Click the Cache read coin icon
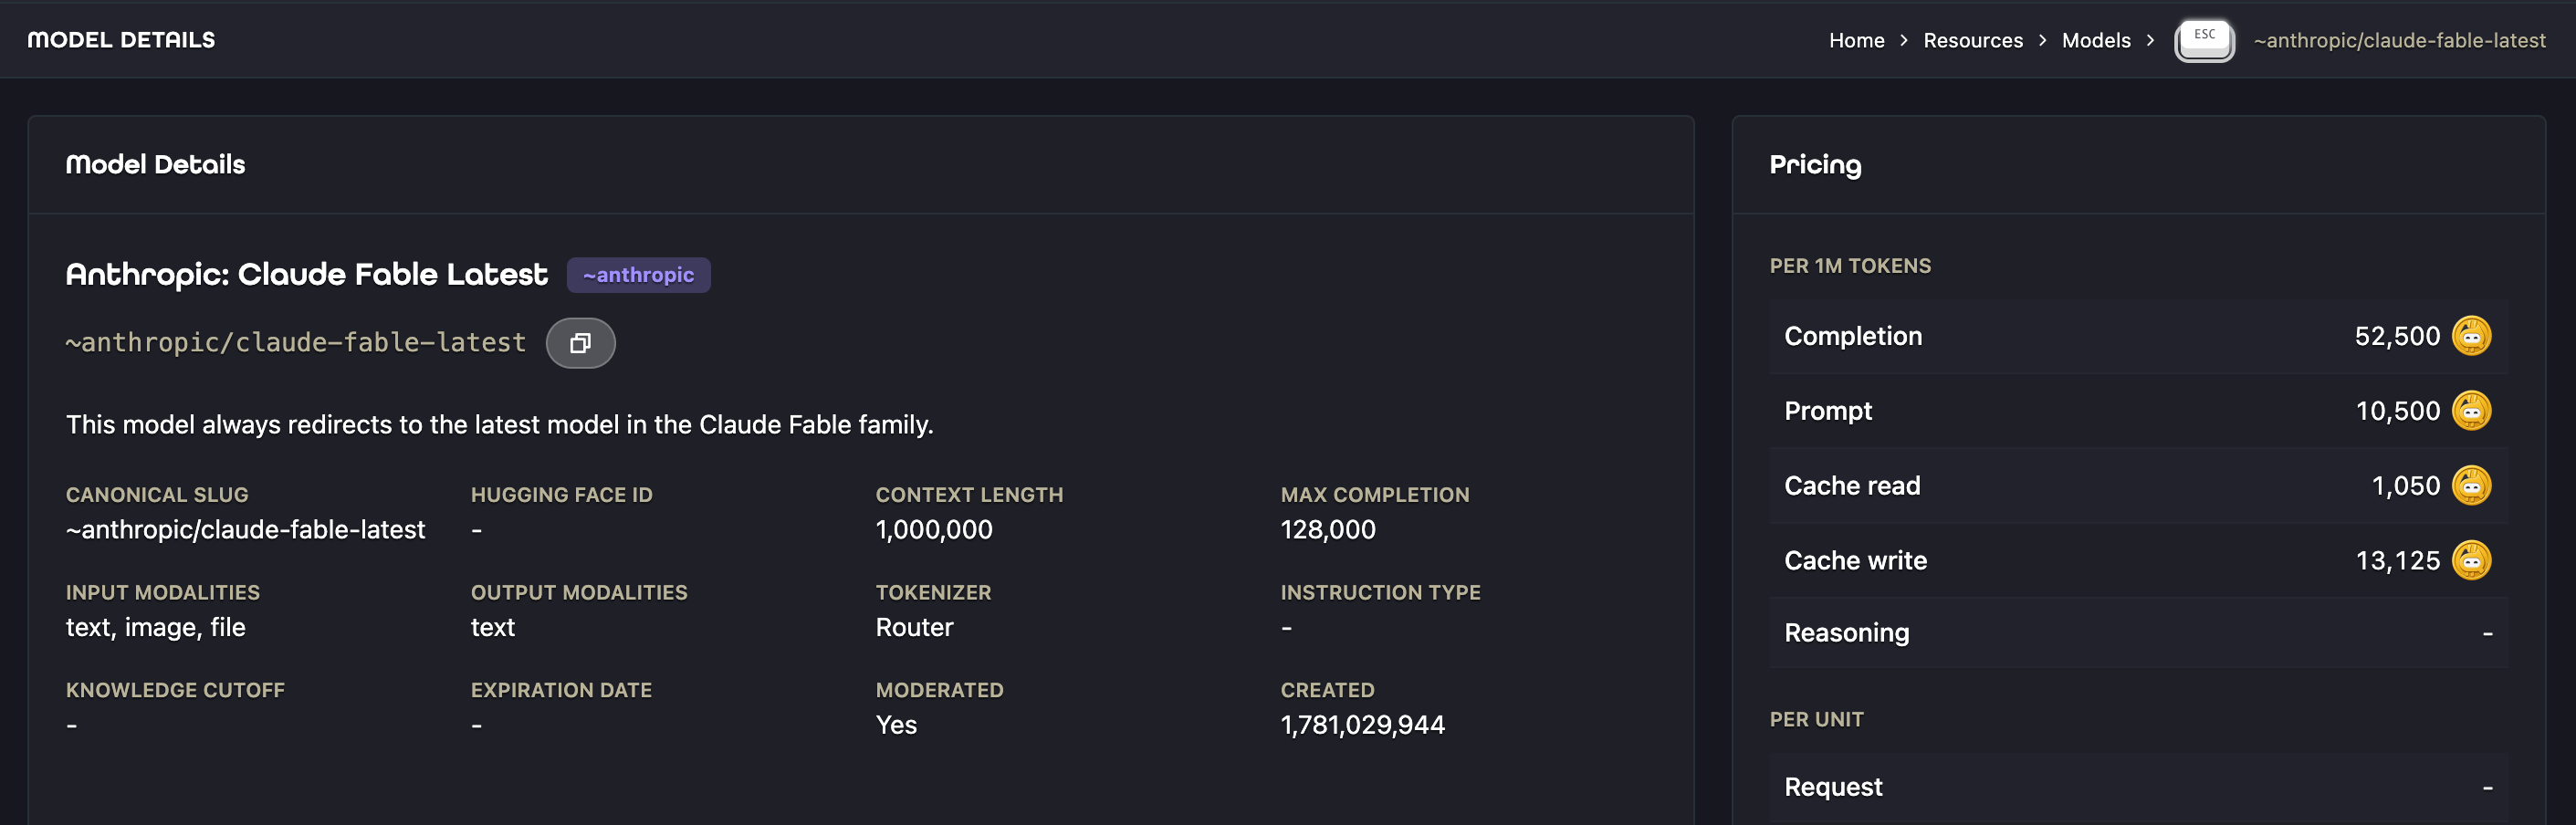Screen dimensions: 2576x825 (2471, 486)
